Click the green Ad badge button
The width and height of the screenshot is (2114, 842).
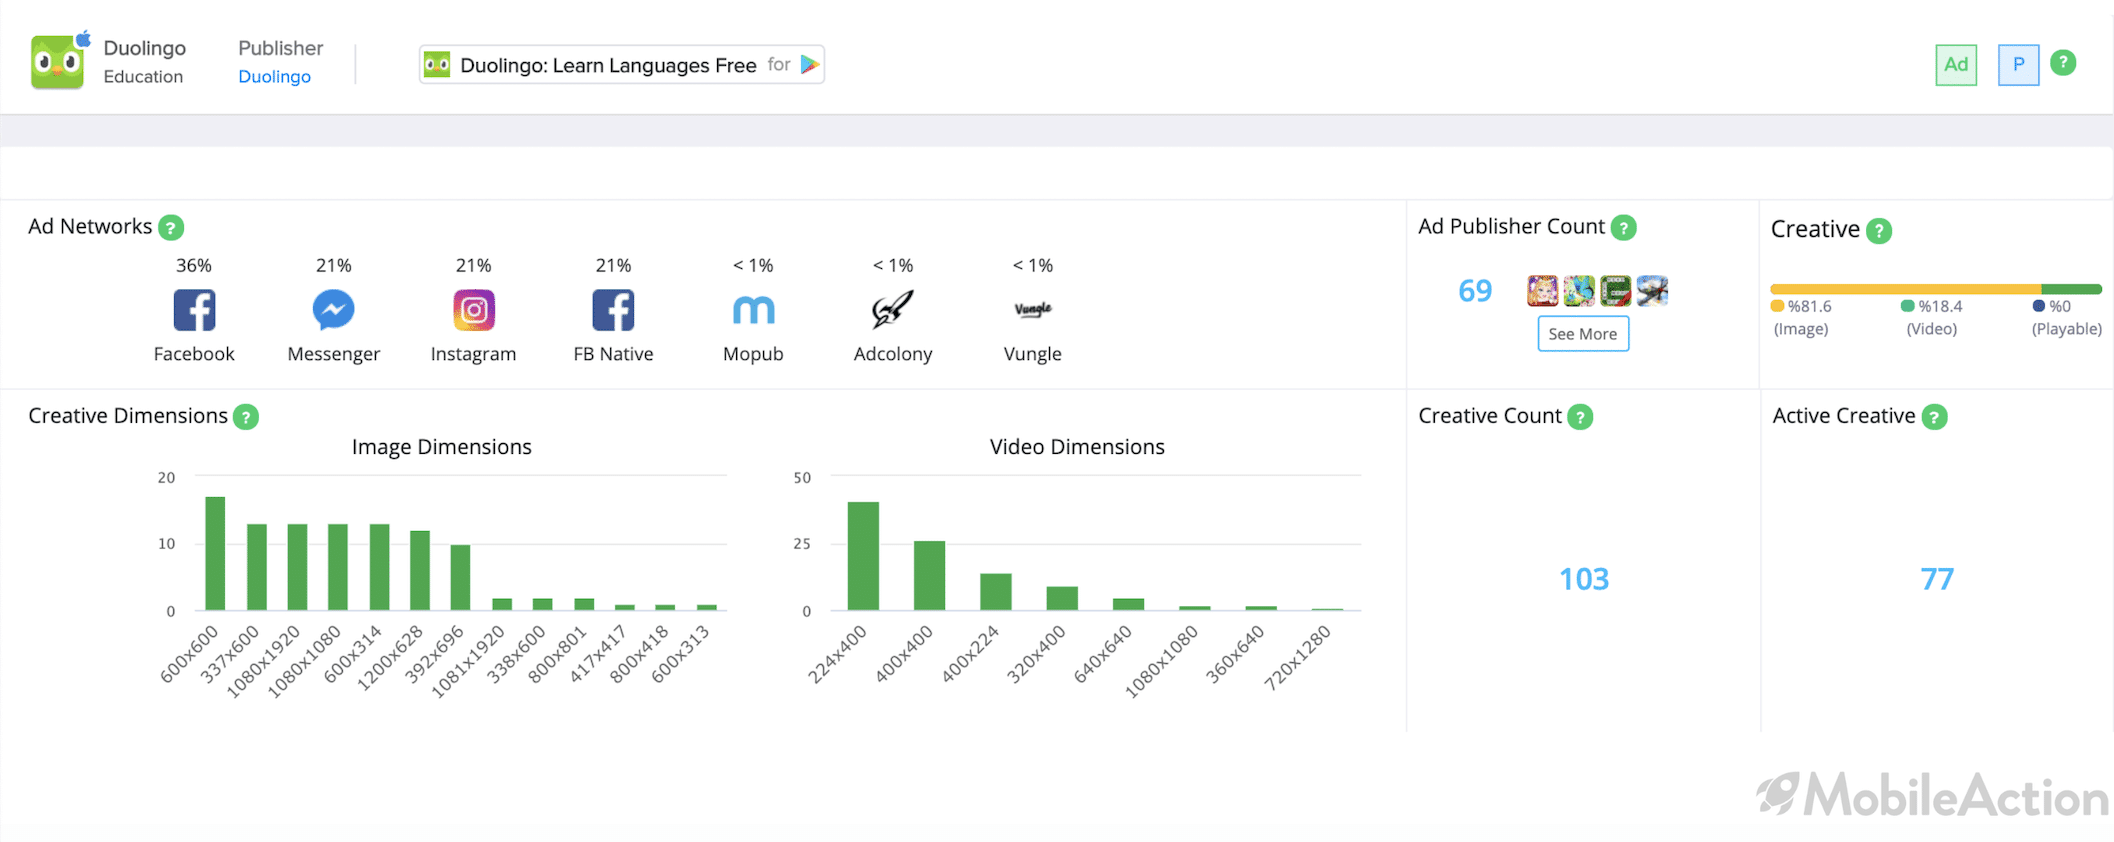1956,65
